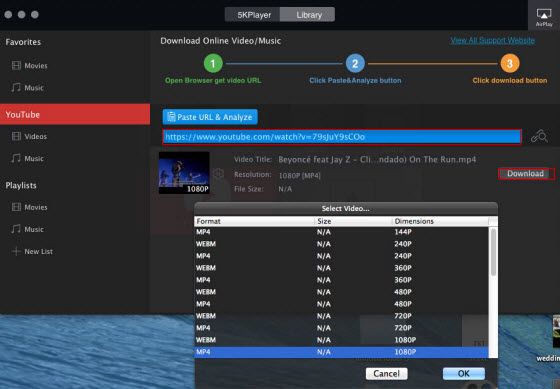Sort by the Size column header
560x389 pixels.
pyautogui.click(x=353, y=221)
